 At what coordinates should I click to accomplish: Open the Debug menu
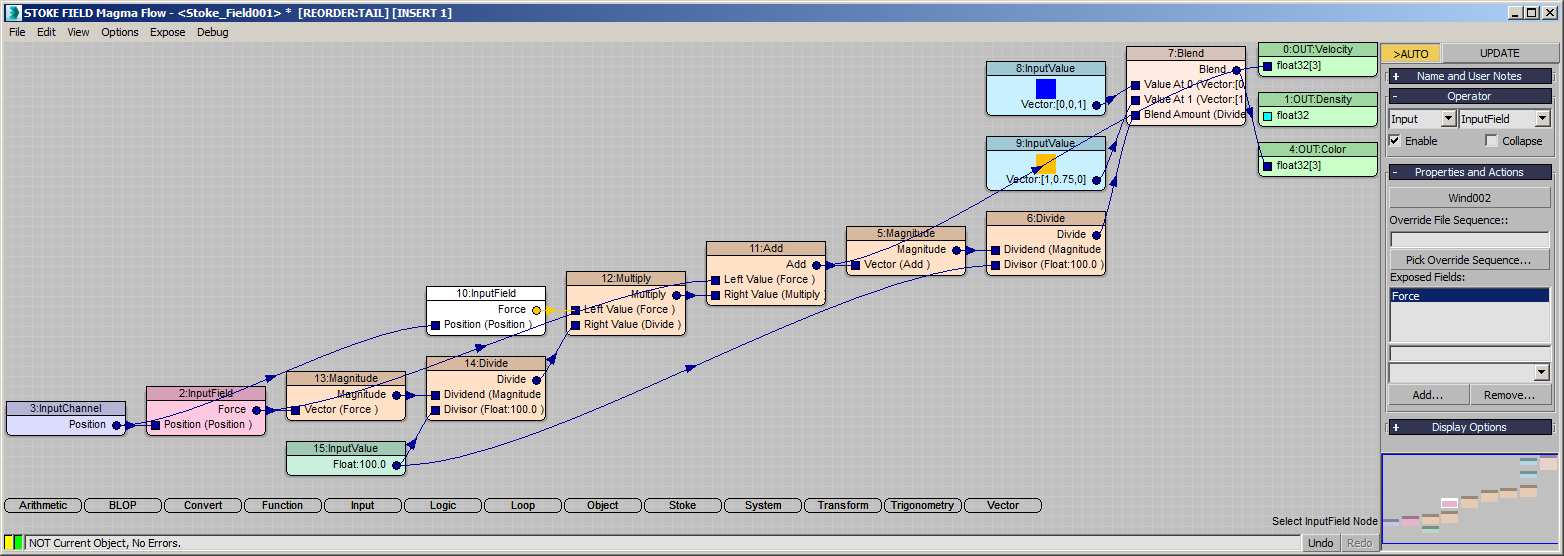click(212, 32)
